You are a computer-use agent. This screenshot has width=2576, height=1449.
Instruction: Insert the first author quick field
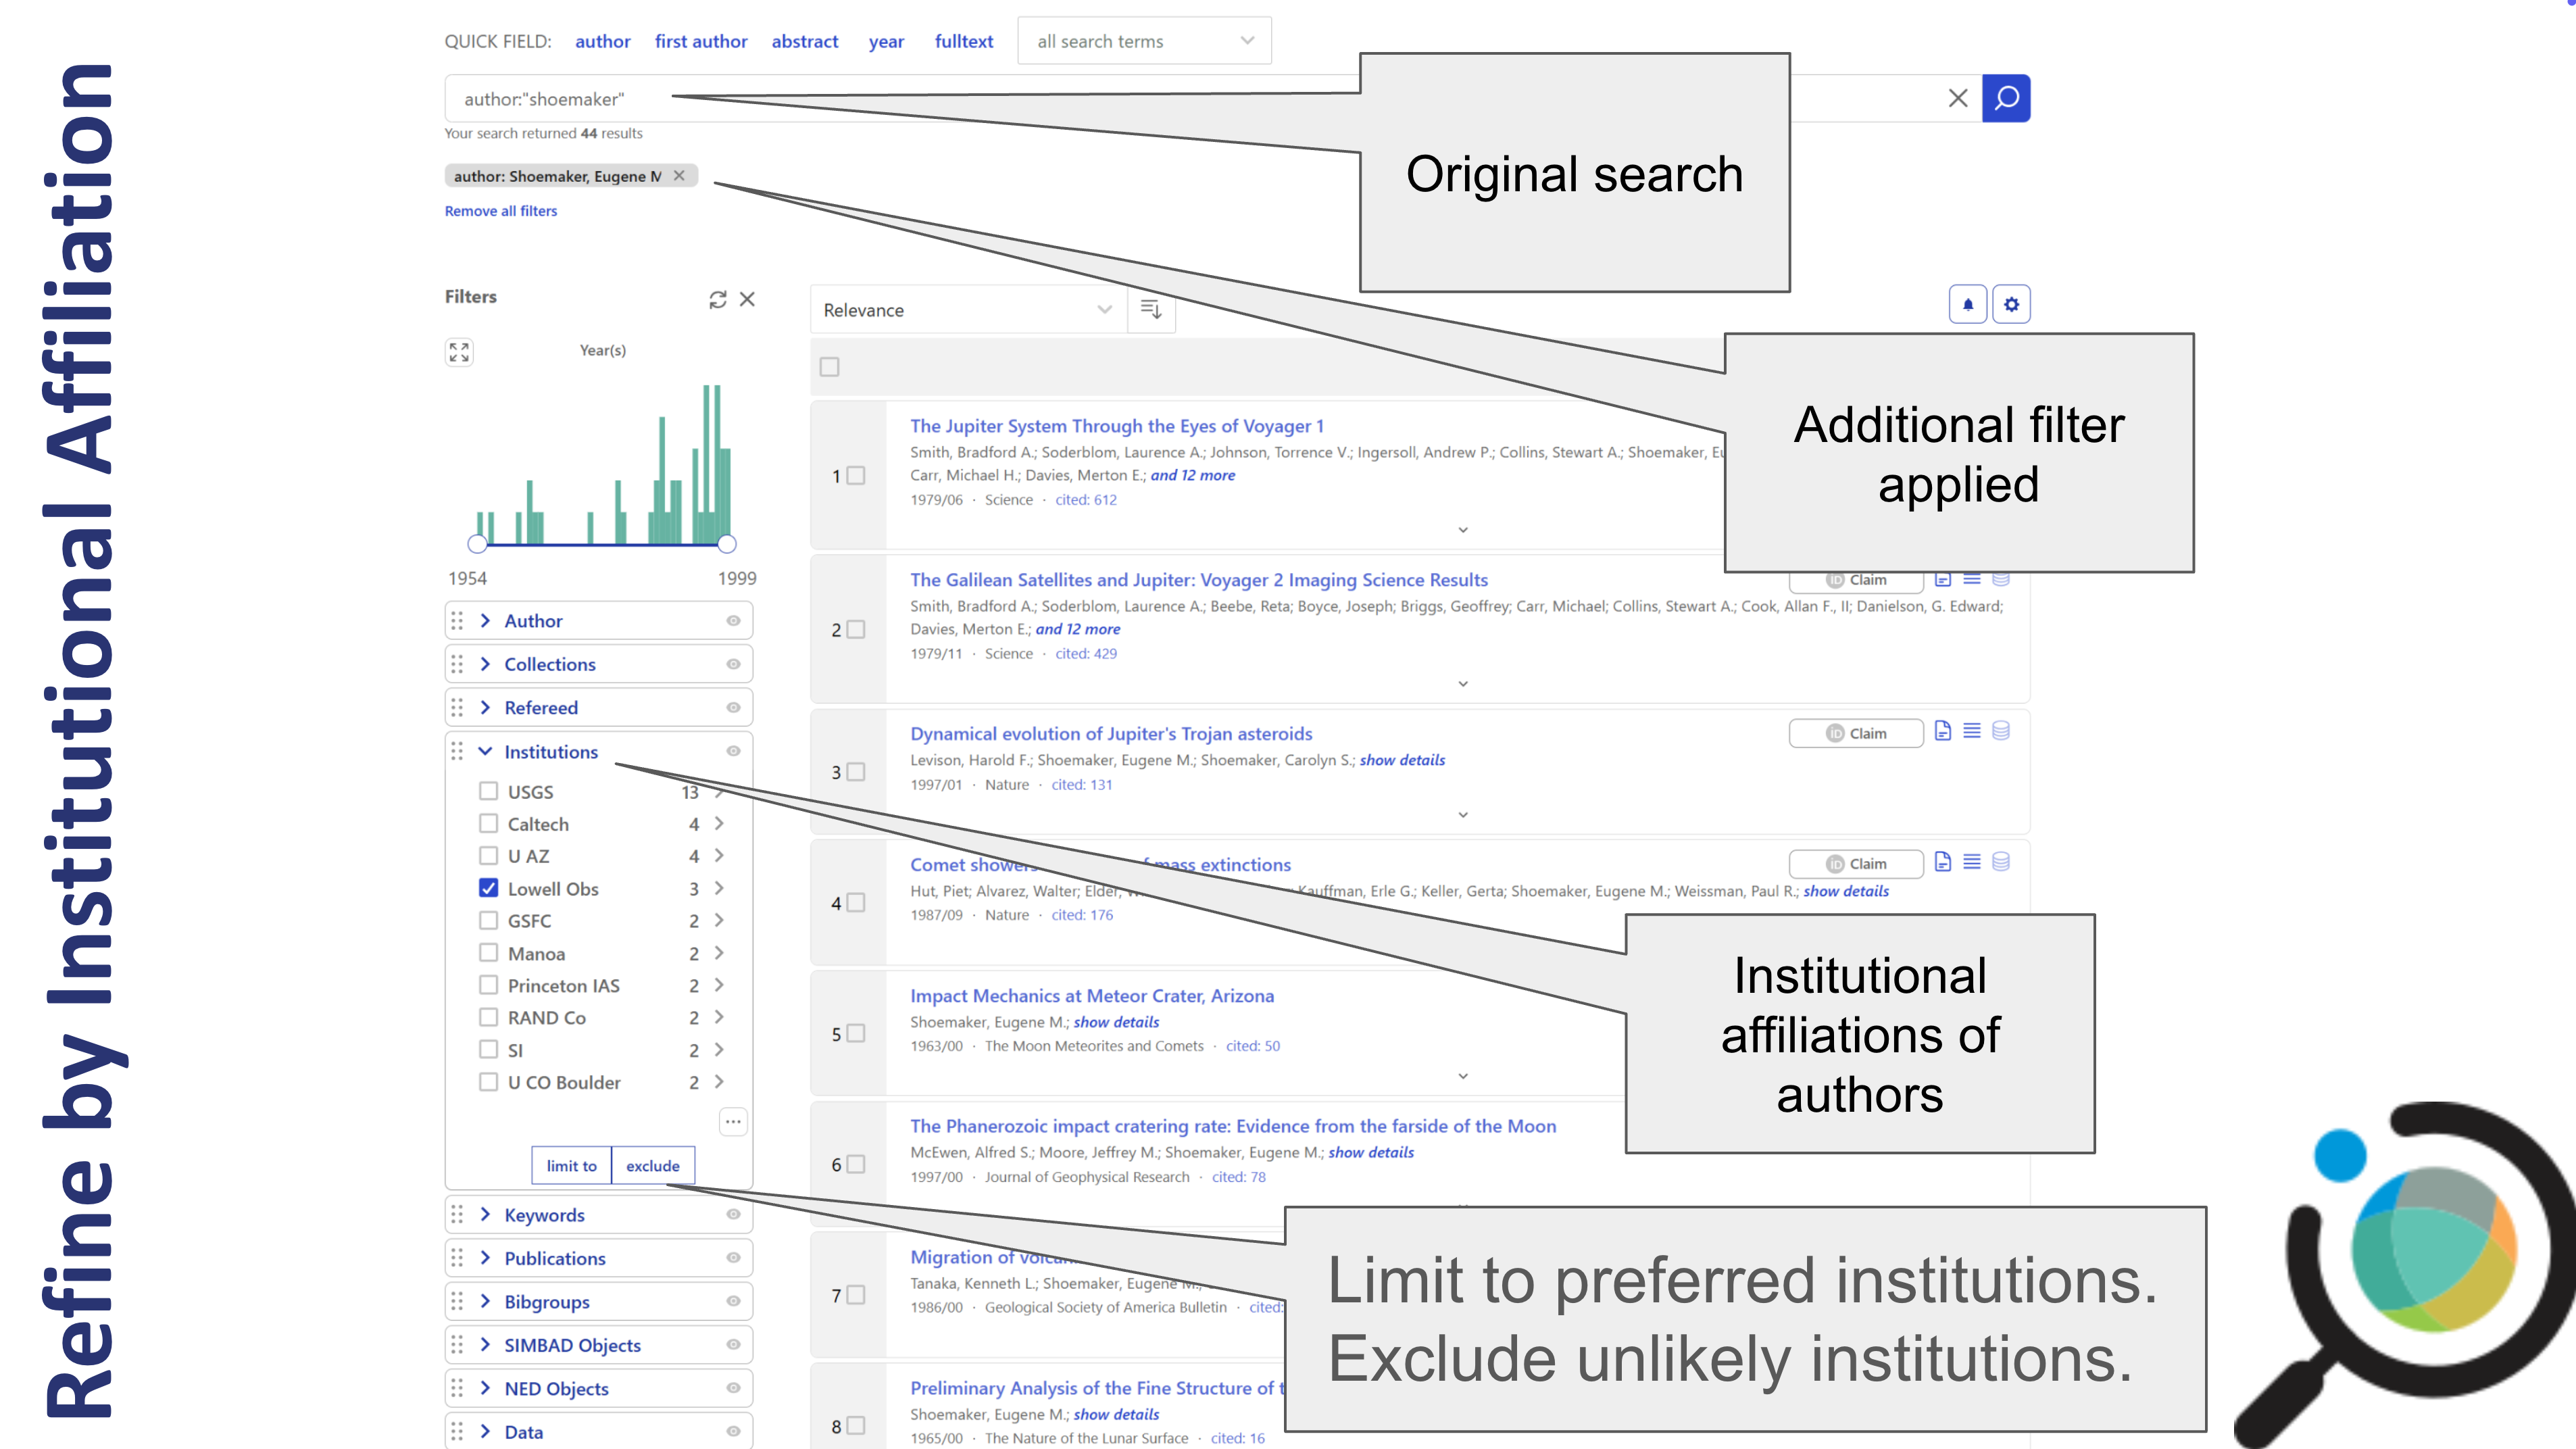coord(701,41)
